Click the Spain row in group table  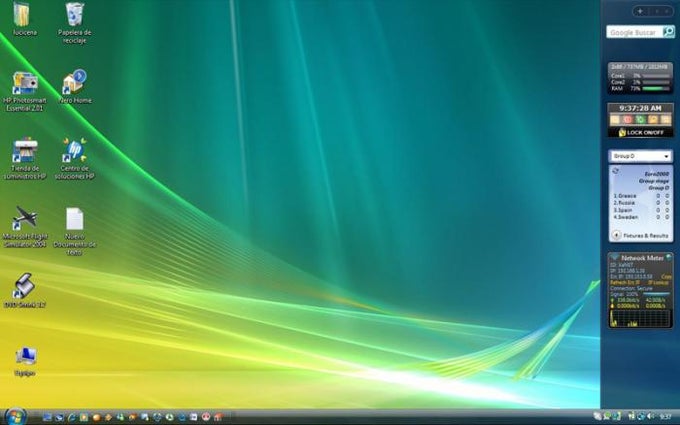click(641, 210)
